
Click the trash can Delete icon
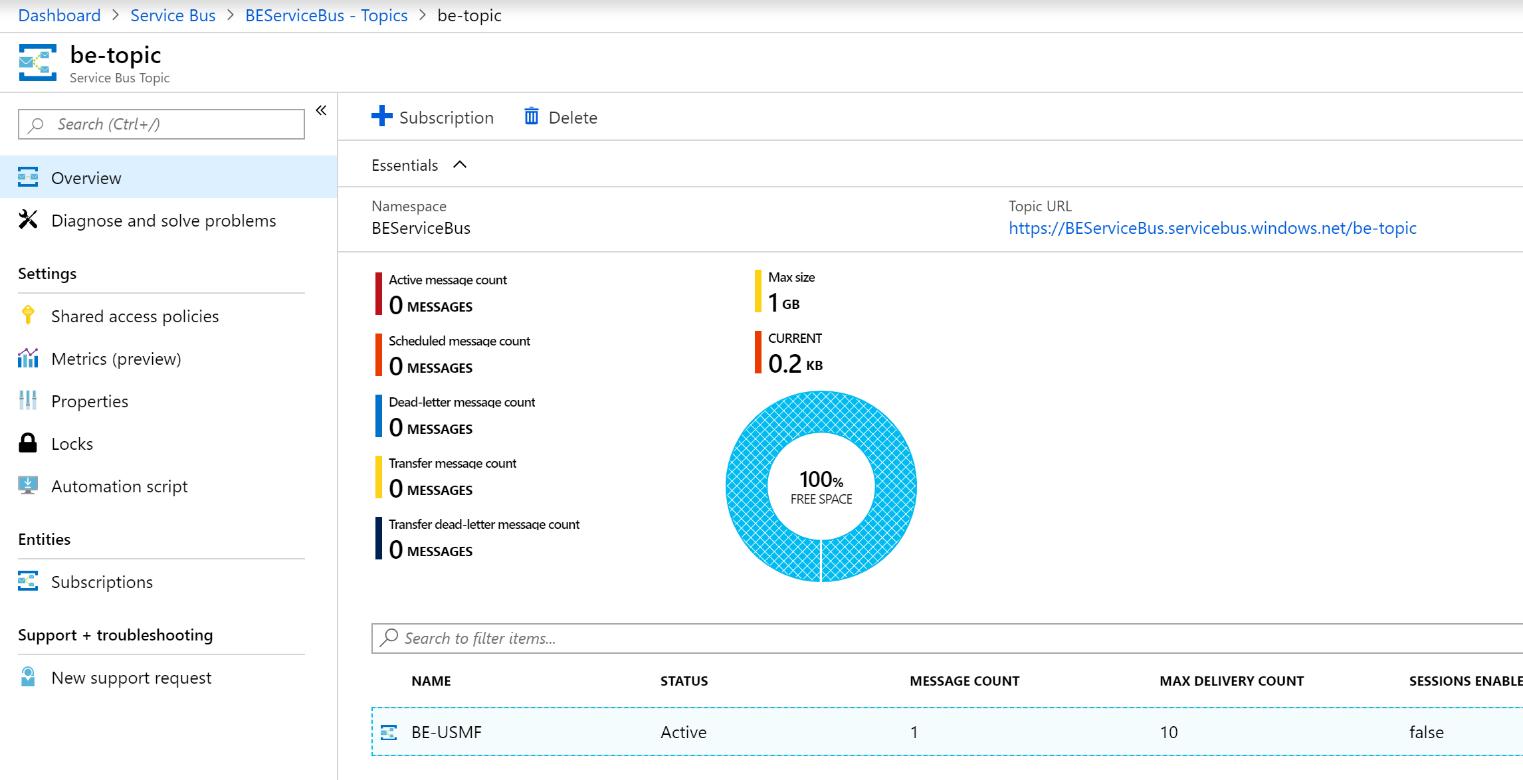point(532,117)
